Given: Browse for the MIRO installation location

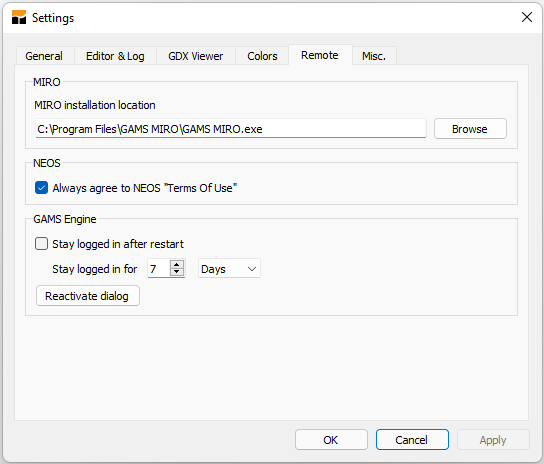Looking at the screenshot, I should [x=470, y=129].
